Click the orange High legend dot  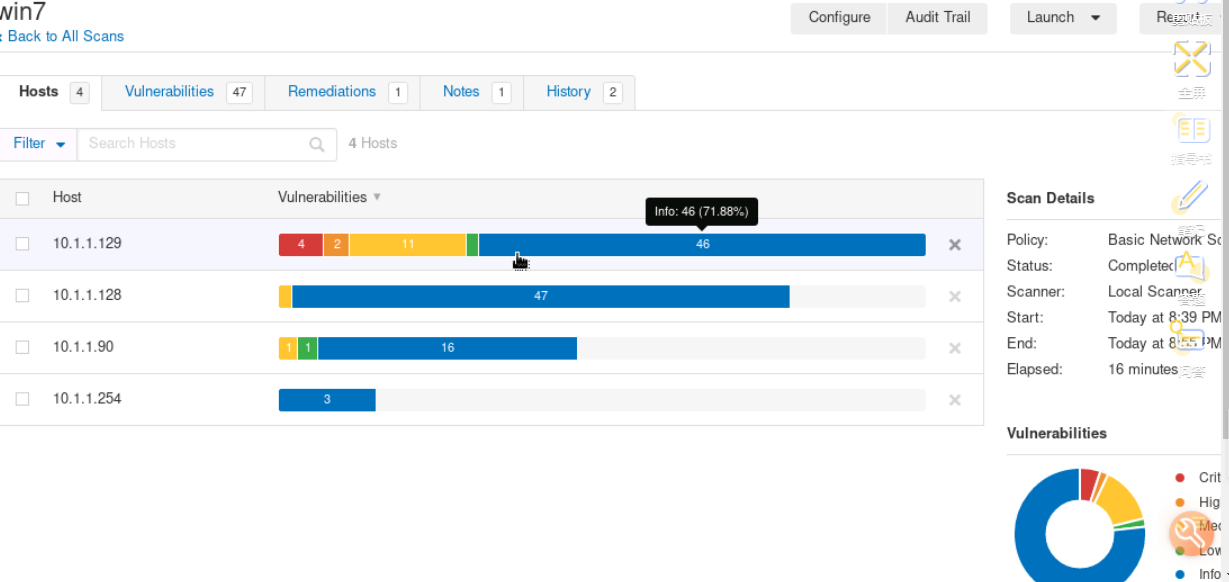[x=1180, y=502]
